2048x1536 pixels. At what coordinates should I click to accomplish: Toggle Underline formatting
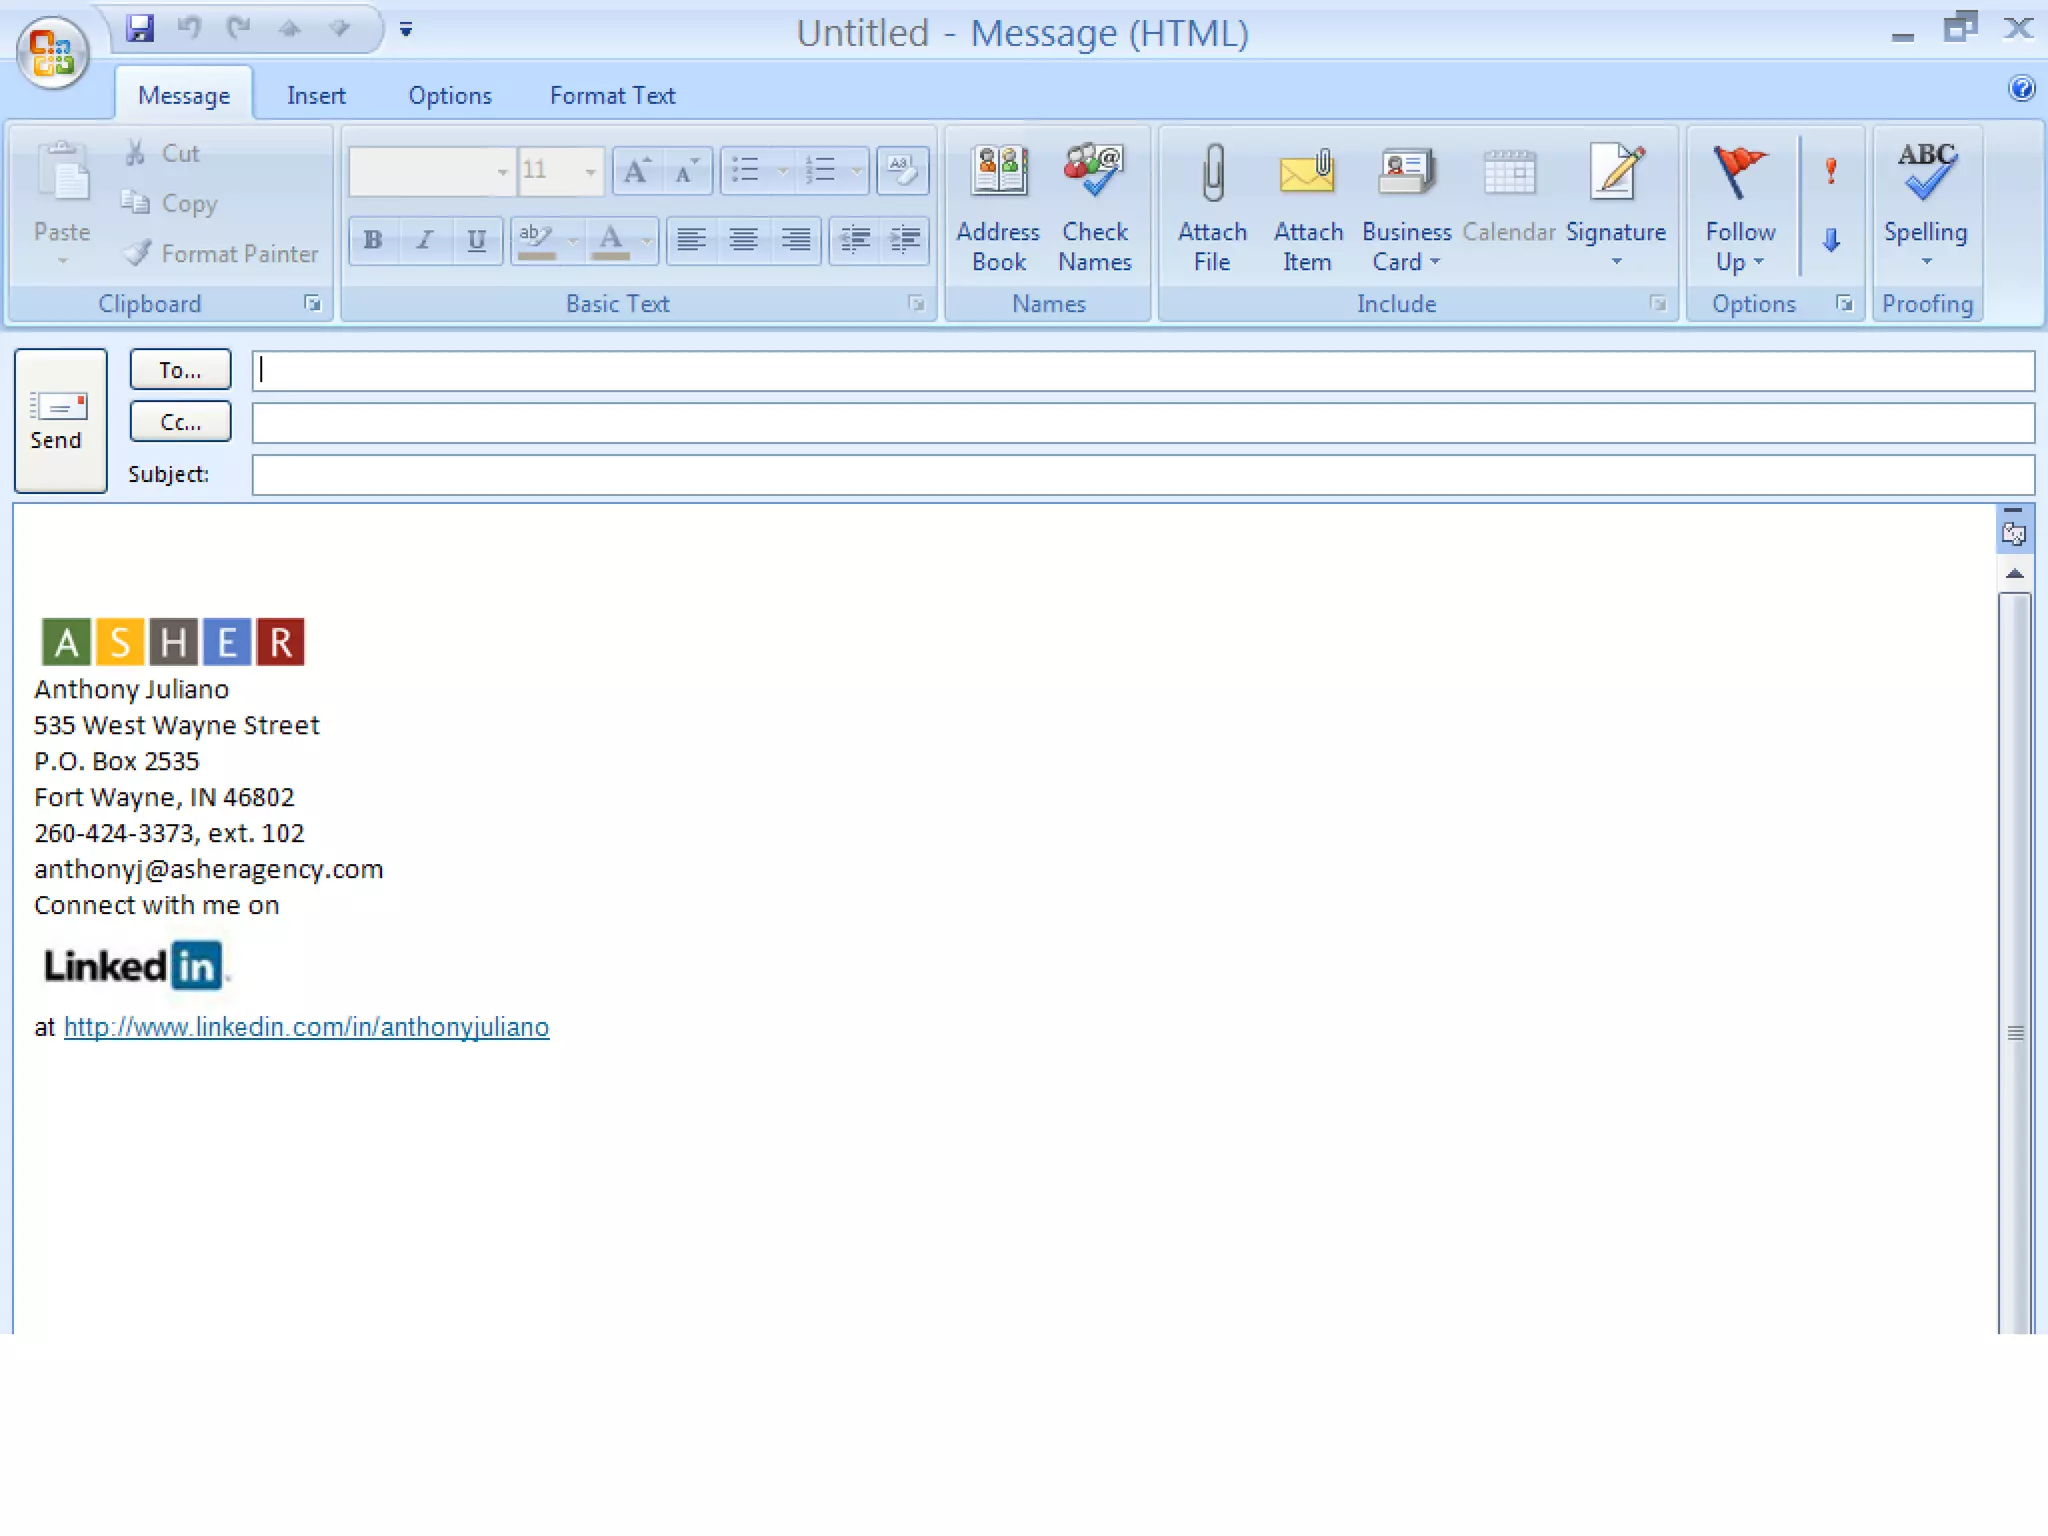click(x=477, y=240)
